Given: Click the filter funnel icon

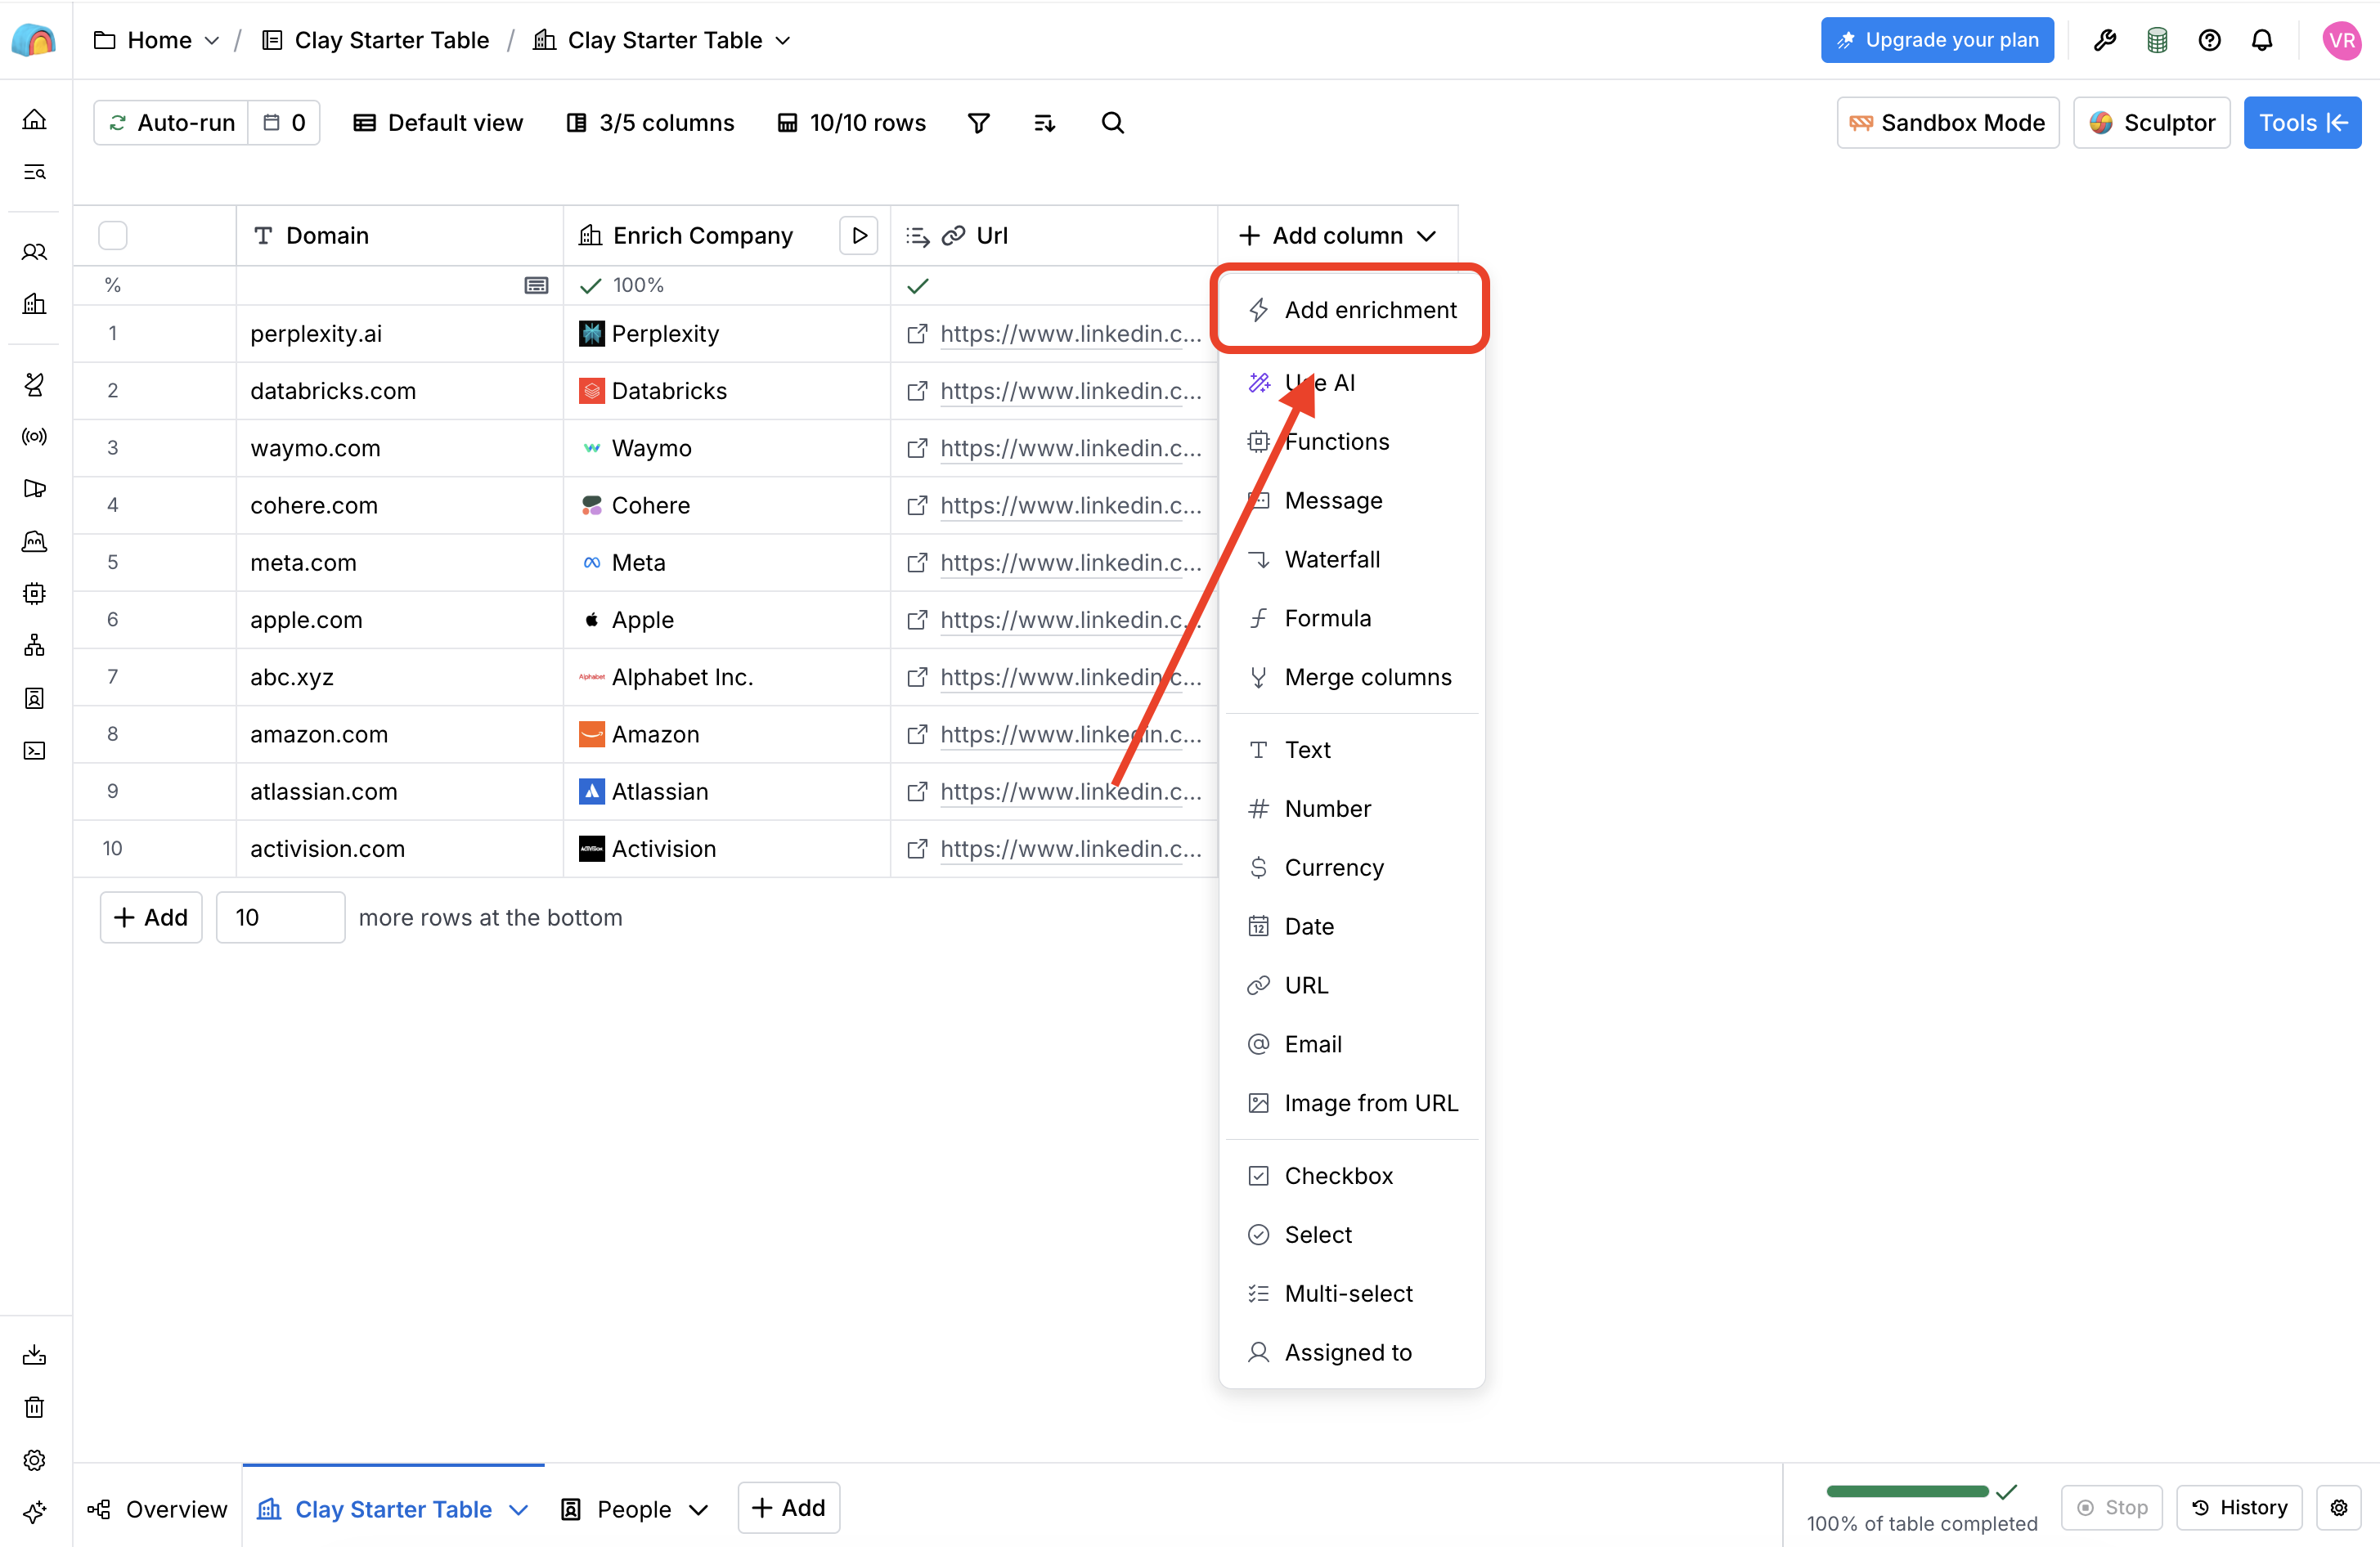Looking at the screenshot, I should 979,123.
